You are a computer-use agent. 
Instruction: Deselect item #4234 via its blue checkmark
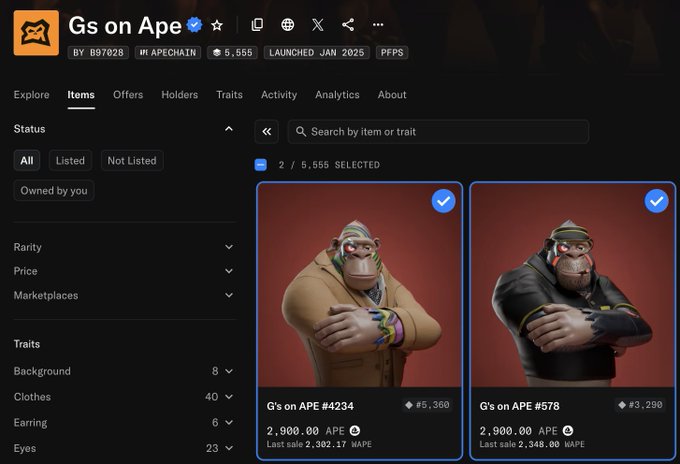click(x=443, y=201)
